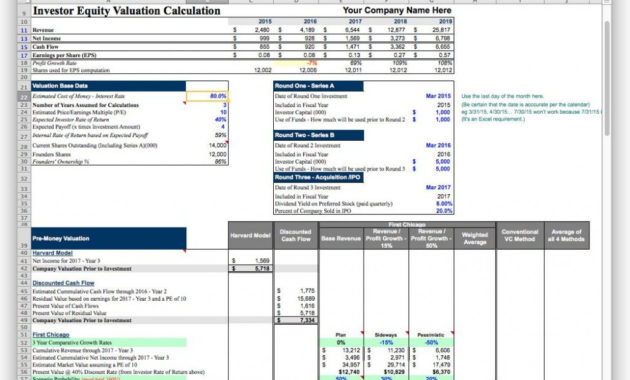The image size is (630, 380).
Task: Click the 'Harvard Model' gray column header
Action: click(x=250, y=235)
